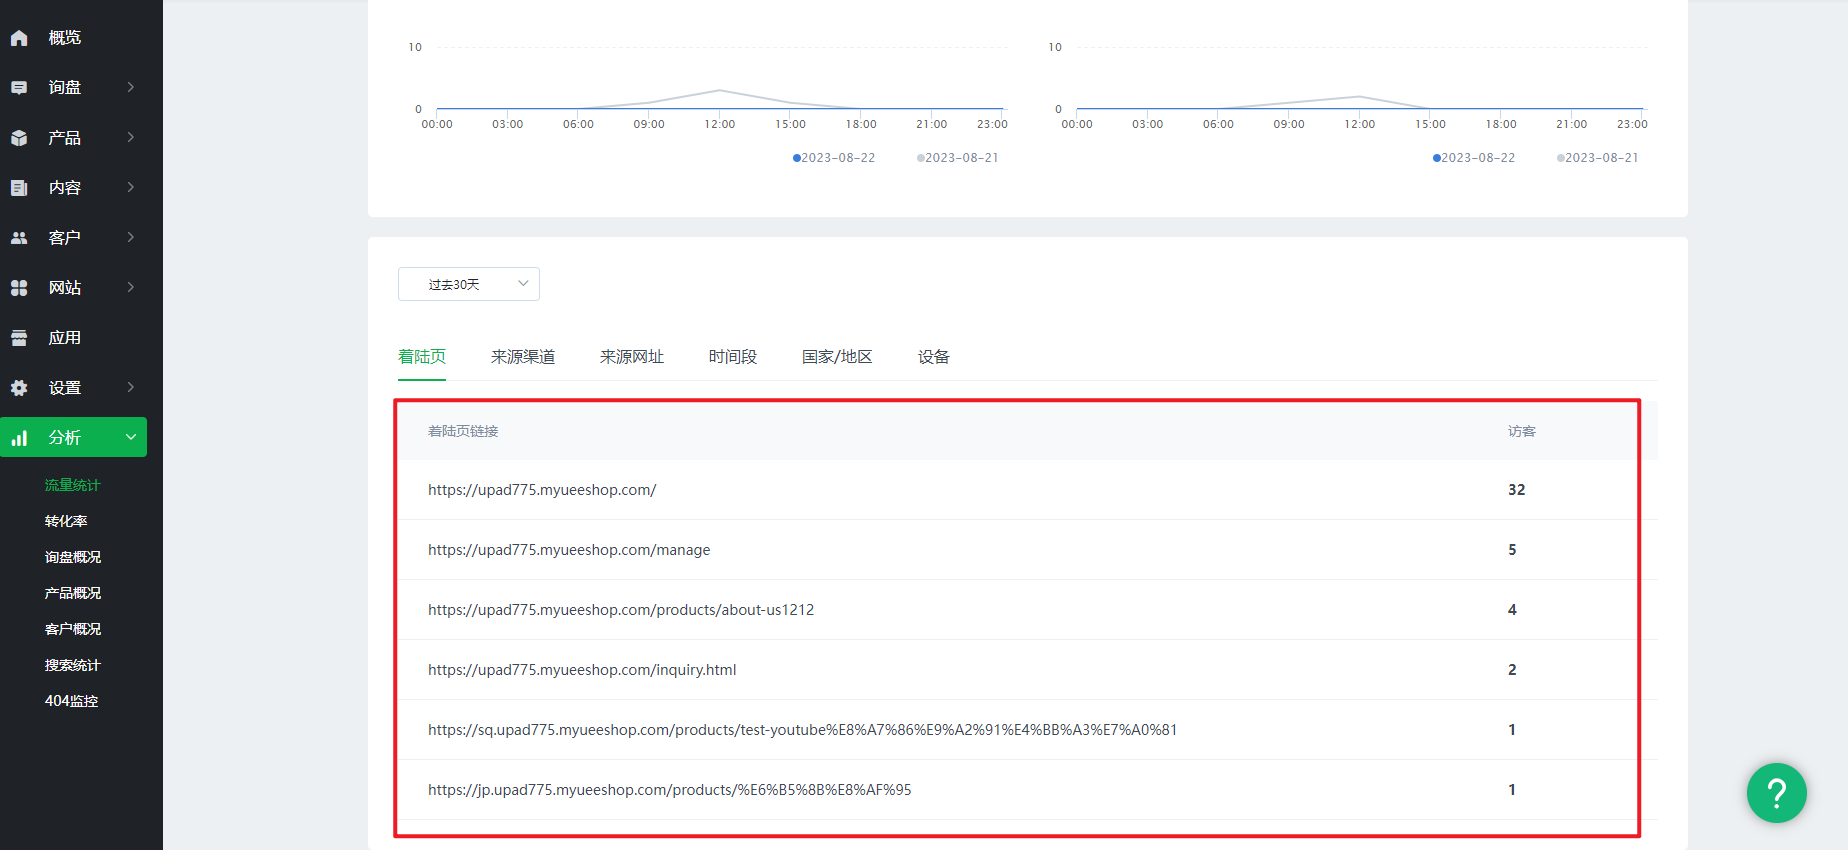Click the home icon beside 概览

19,38
